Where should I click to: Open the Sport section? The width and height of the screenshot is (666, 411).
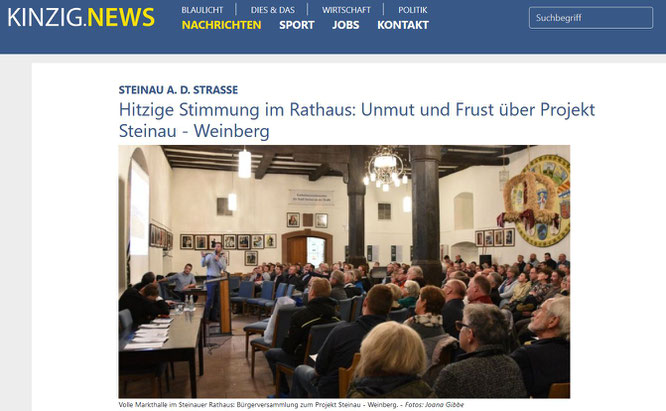click(296, 25)
